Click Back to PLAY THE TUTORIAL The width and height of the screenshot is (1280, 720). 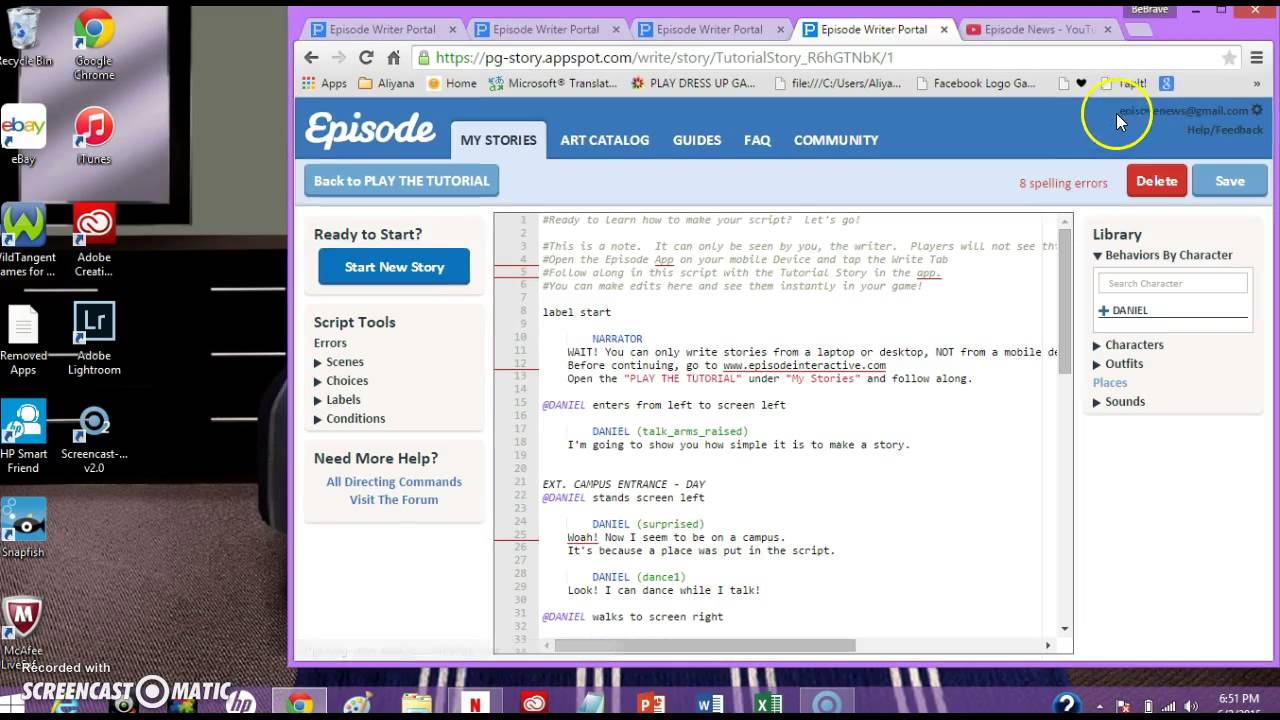click(401, 181)
